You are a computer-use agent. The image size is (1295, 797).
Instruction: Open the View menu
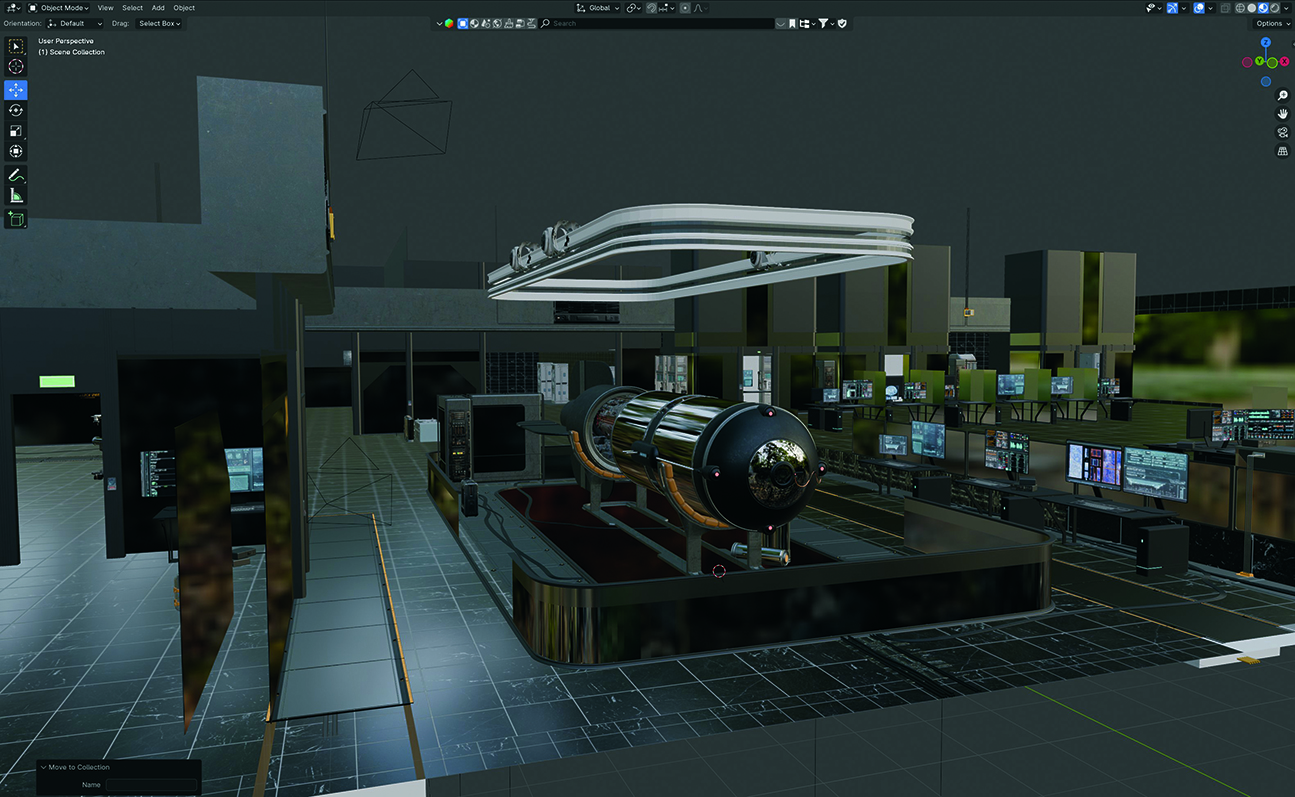coord(105,7)
